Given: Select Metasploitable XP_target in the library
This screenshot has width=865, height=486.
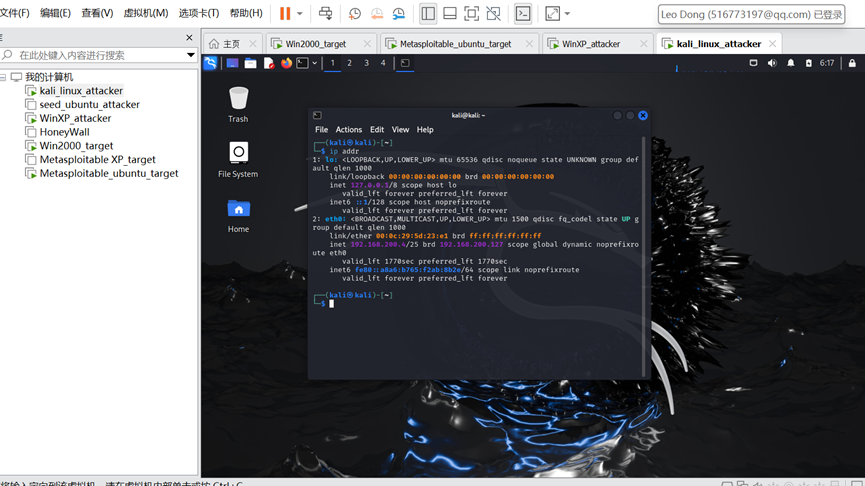Looking at the screenshot, I should tap(97, 159).
